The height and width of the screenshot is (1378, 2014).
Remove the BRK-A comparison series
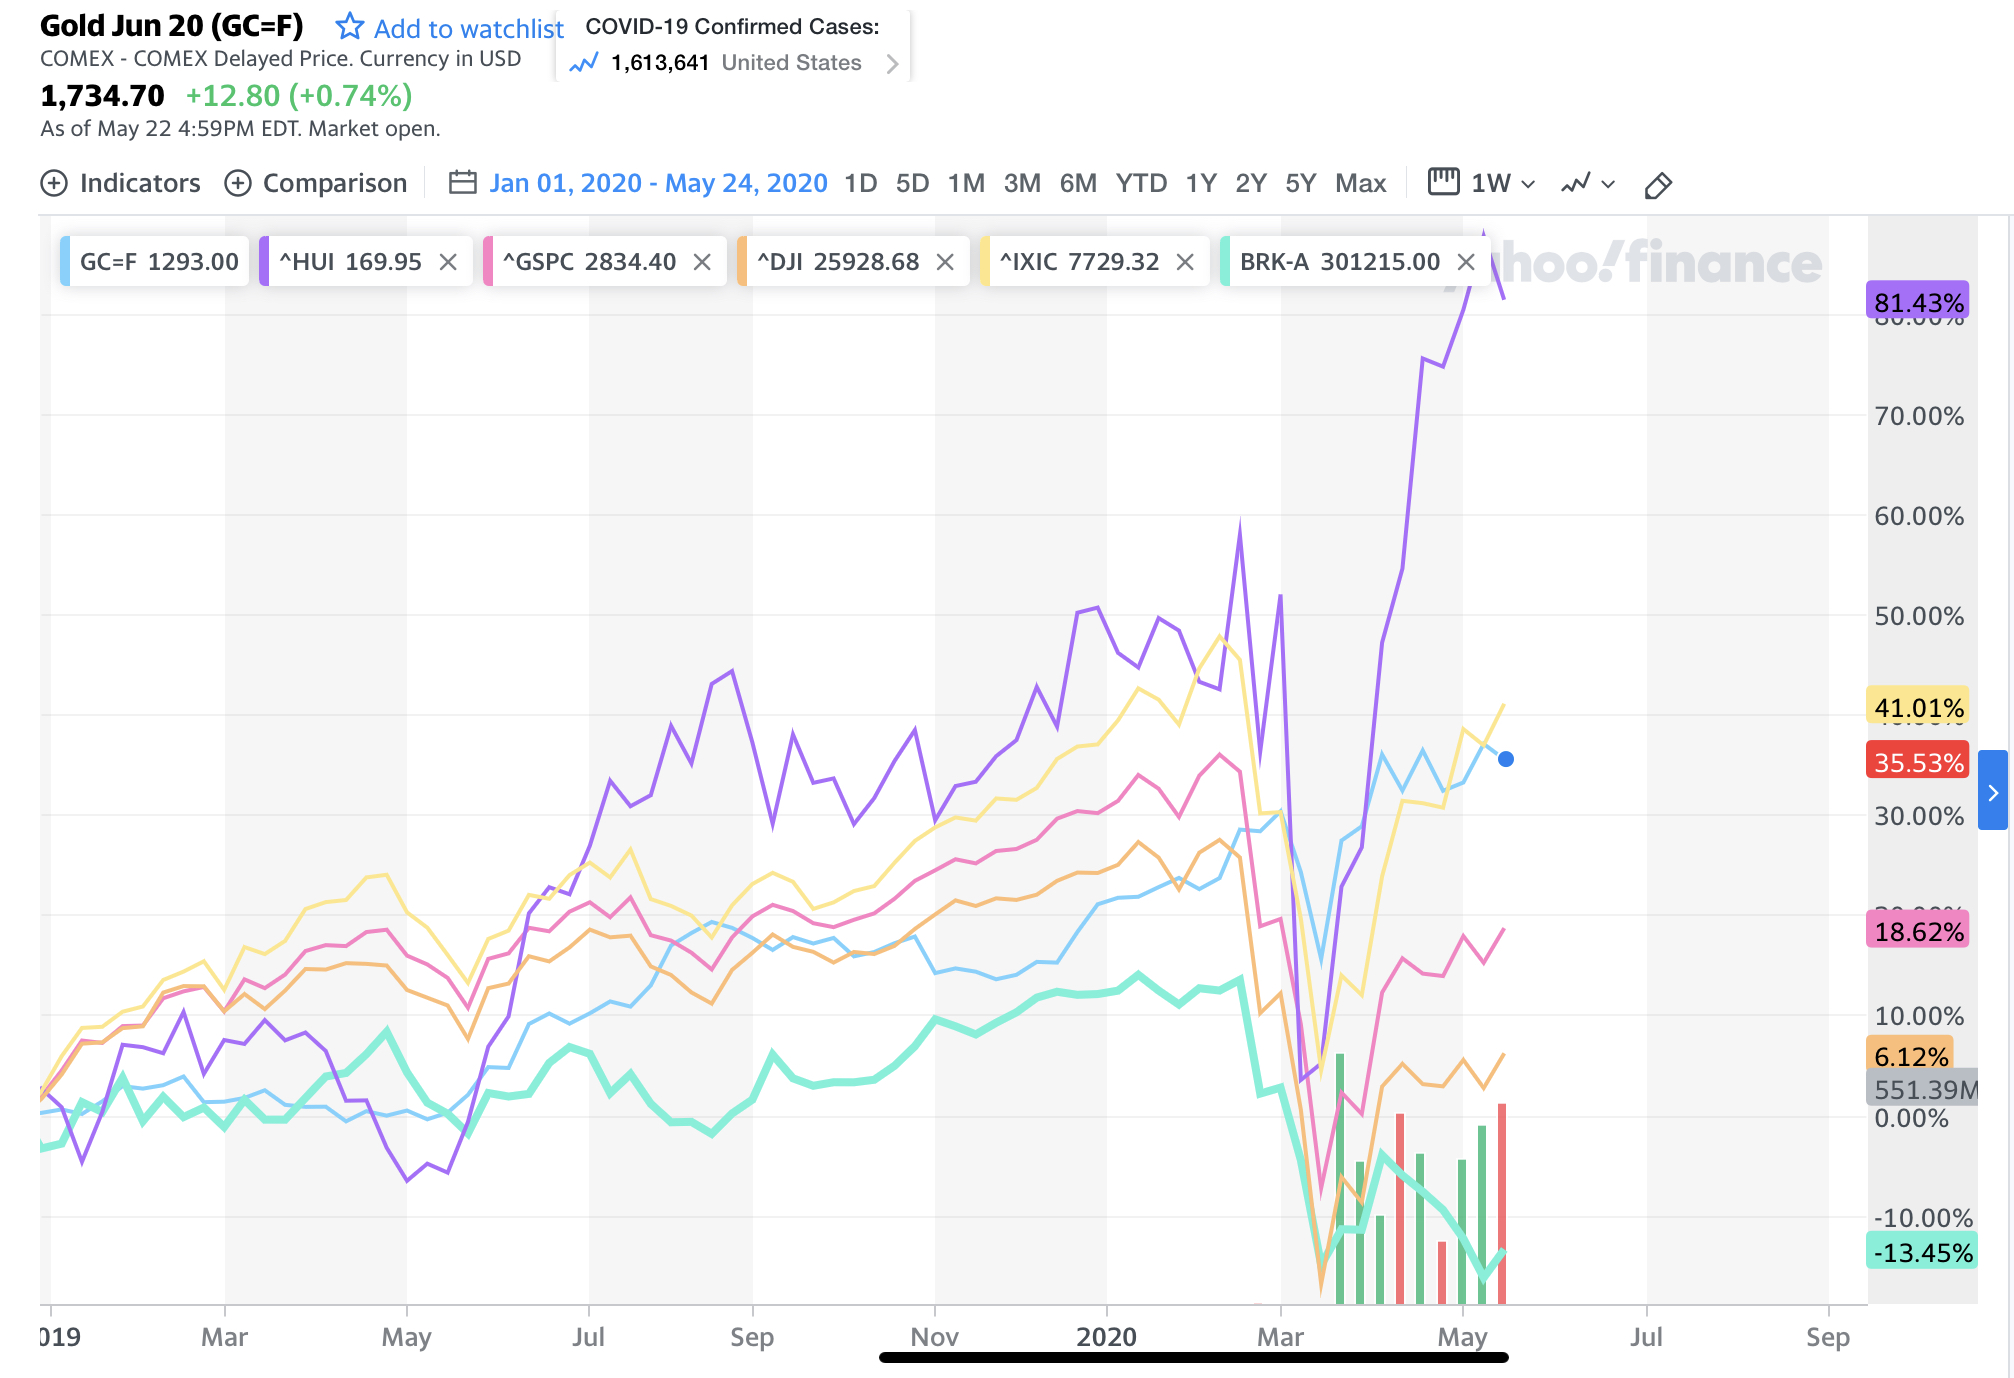[x=1466, y=262]
